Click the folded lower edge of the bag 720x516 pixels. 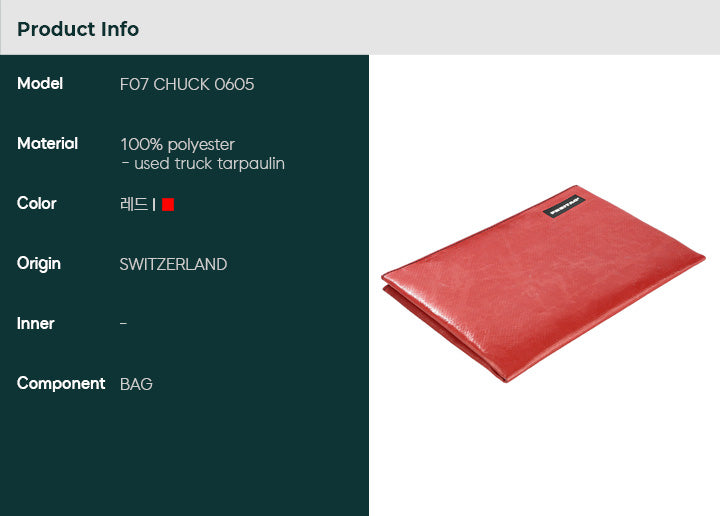(441, 333)
